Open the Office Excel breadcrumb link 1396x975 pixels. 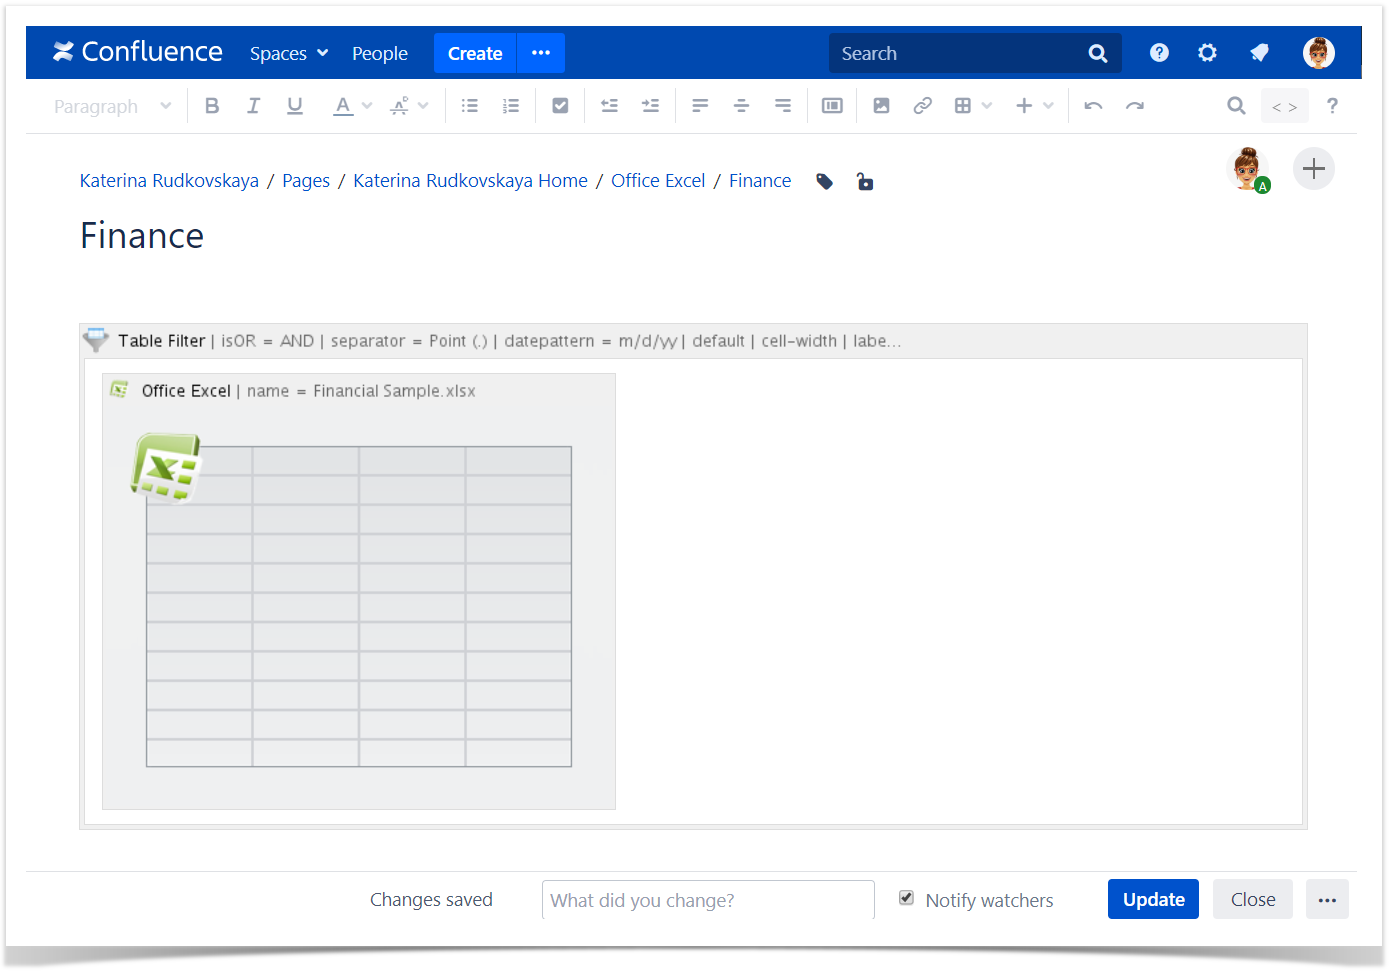pyautogui.click(x=657, y=181)
